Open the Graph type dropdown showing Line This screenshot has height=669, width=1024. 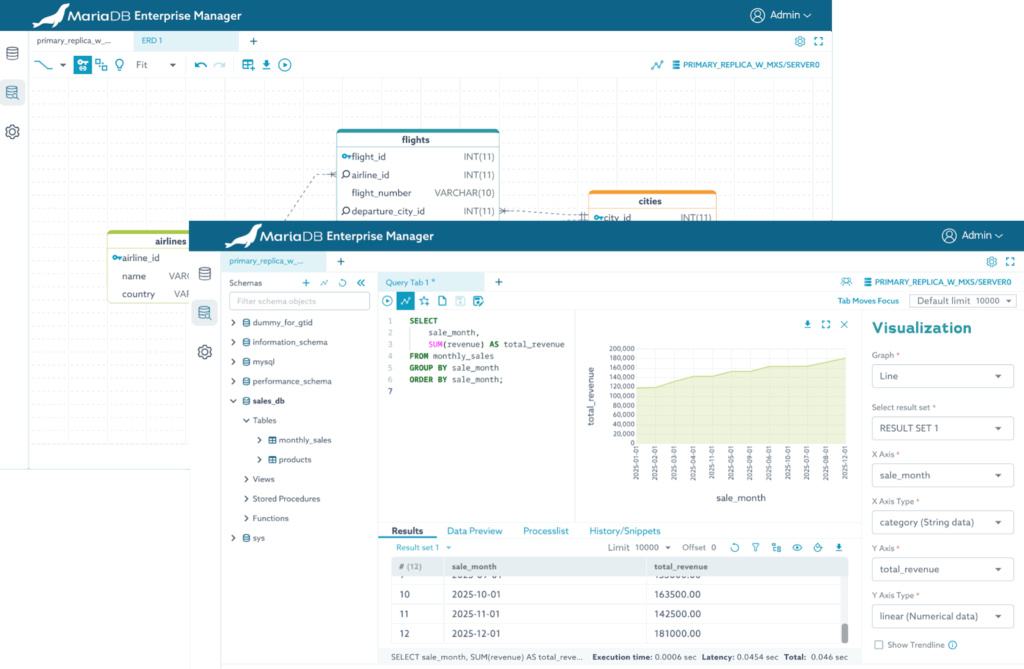click(941, 375)
